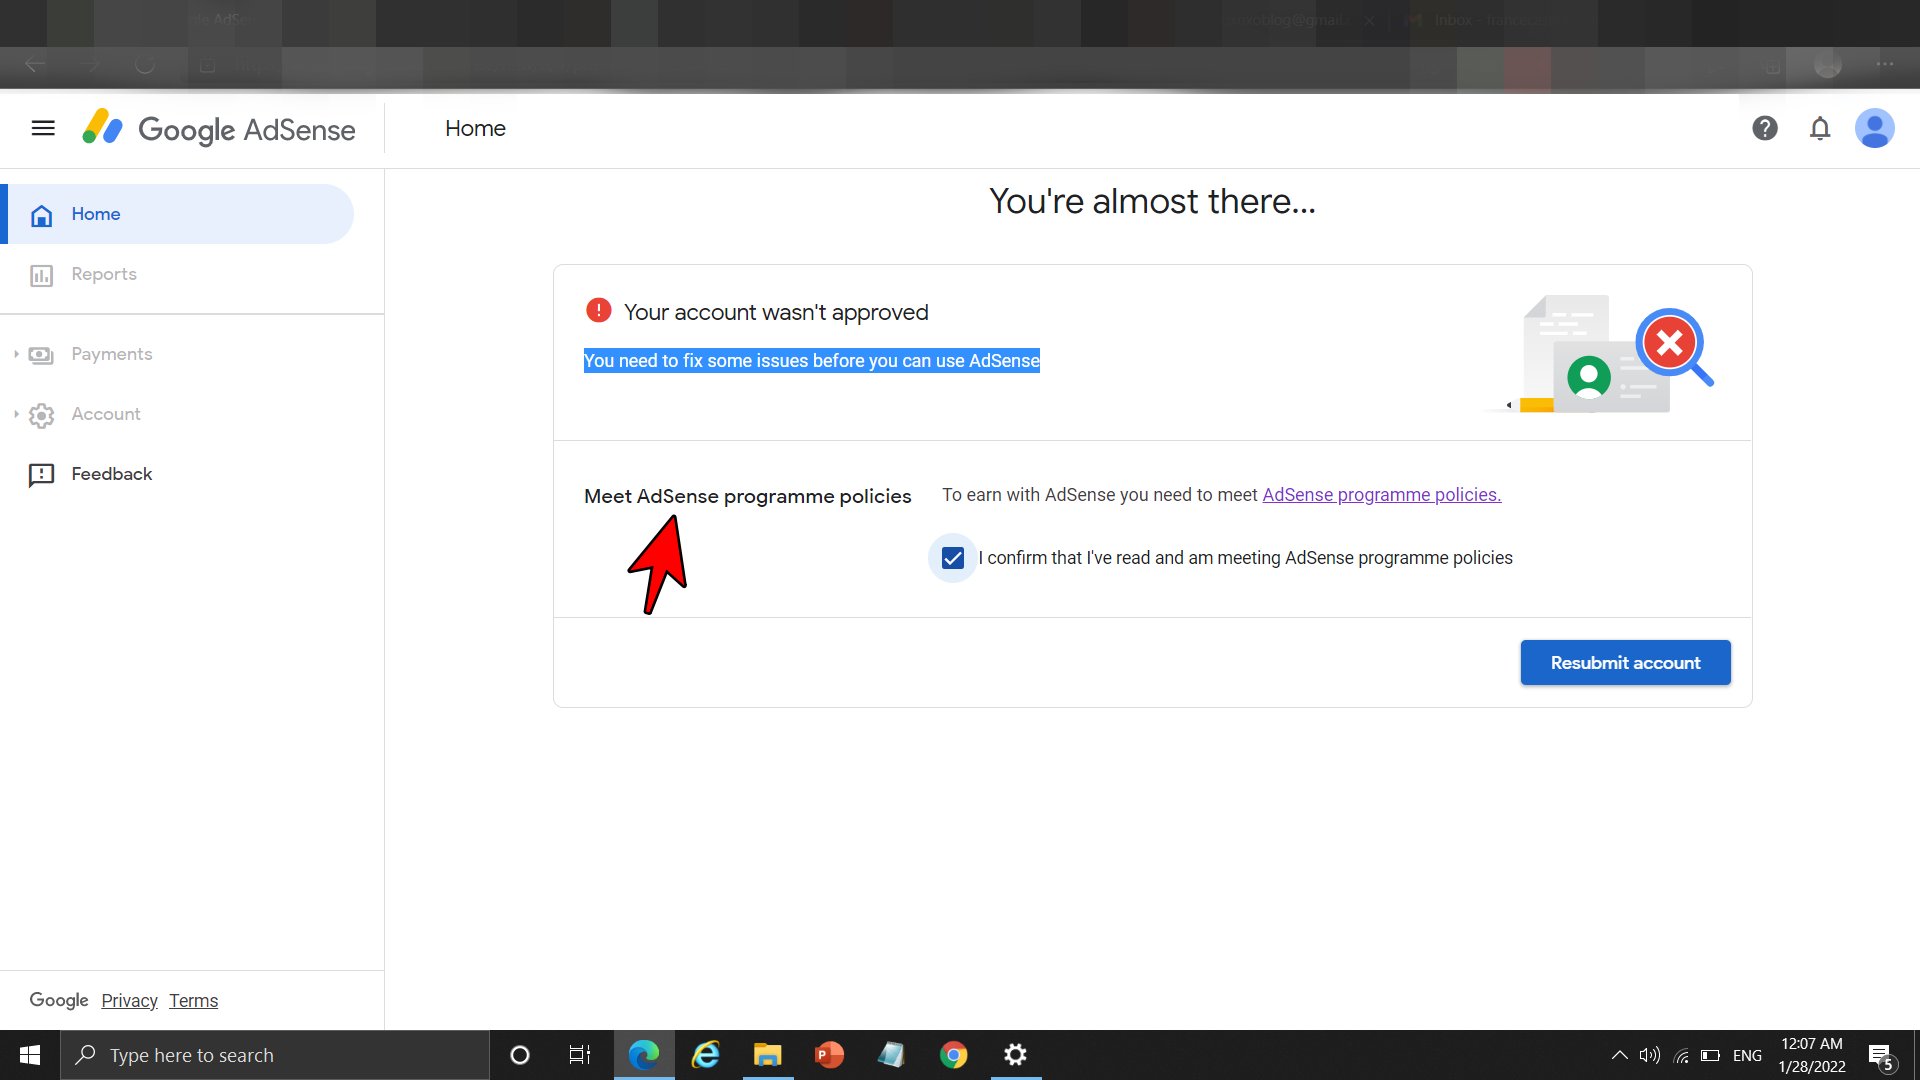Click 'You need to fix some issues' text
The height and width of the screenshot is (1080, 1920).
(811, 361)
